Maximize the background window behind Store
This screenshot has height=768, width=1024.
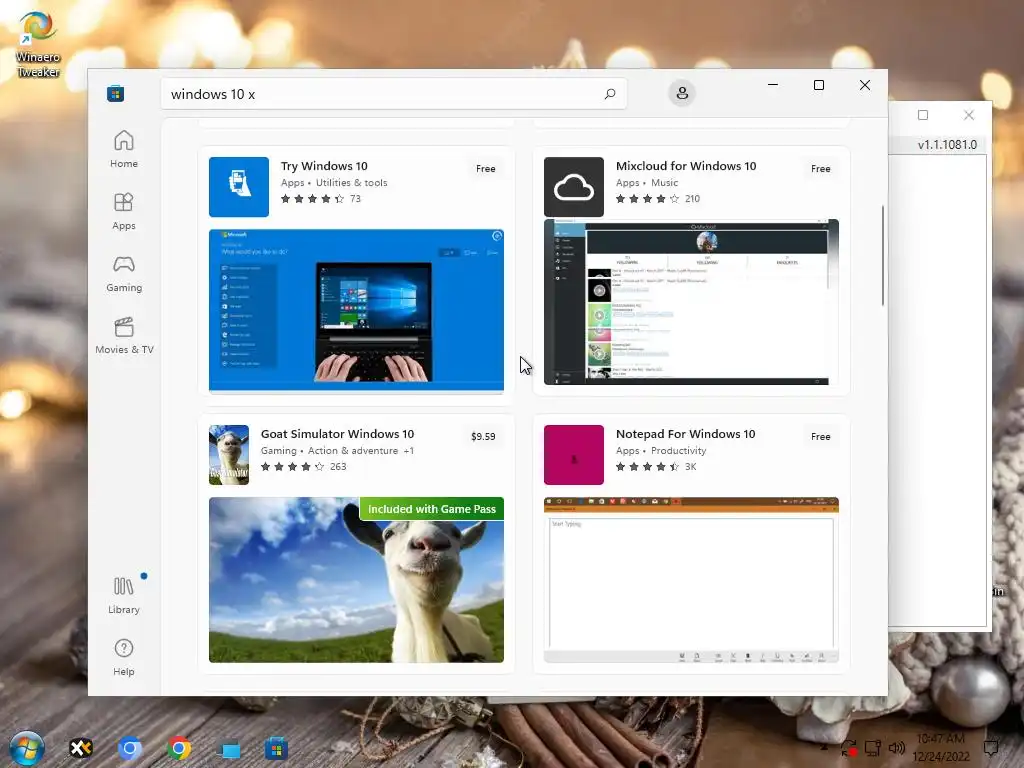(x=922, y=115)
